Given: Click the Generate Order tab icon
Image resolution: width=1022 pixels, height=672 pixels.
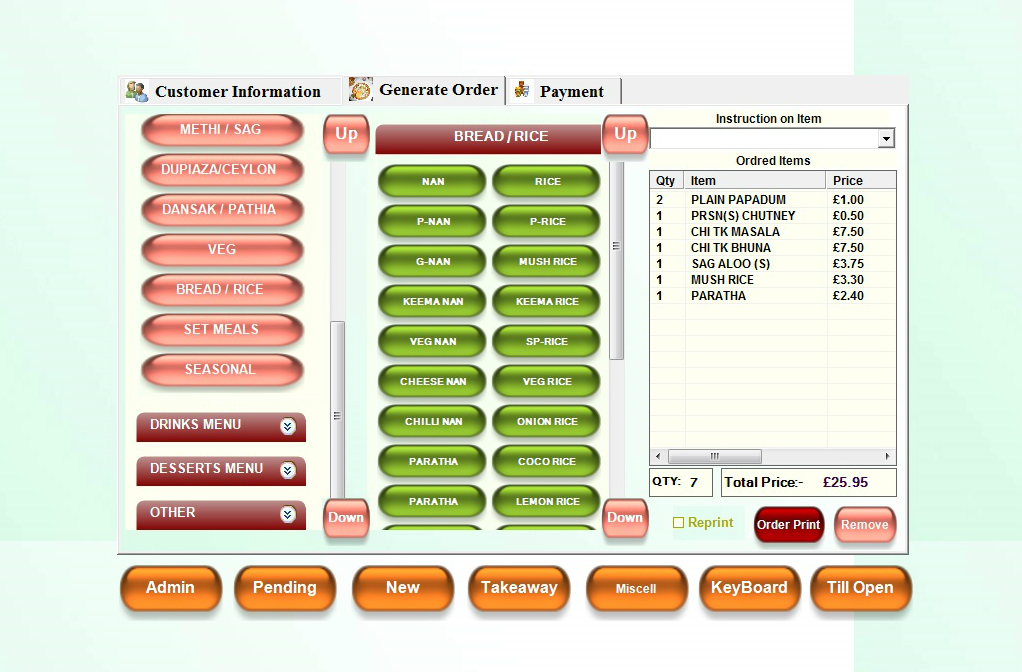Looking at the screenshot, I should (360, 89).
